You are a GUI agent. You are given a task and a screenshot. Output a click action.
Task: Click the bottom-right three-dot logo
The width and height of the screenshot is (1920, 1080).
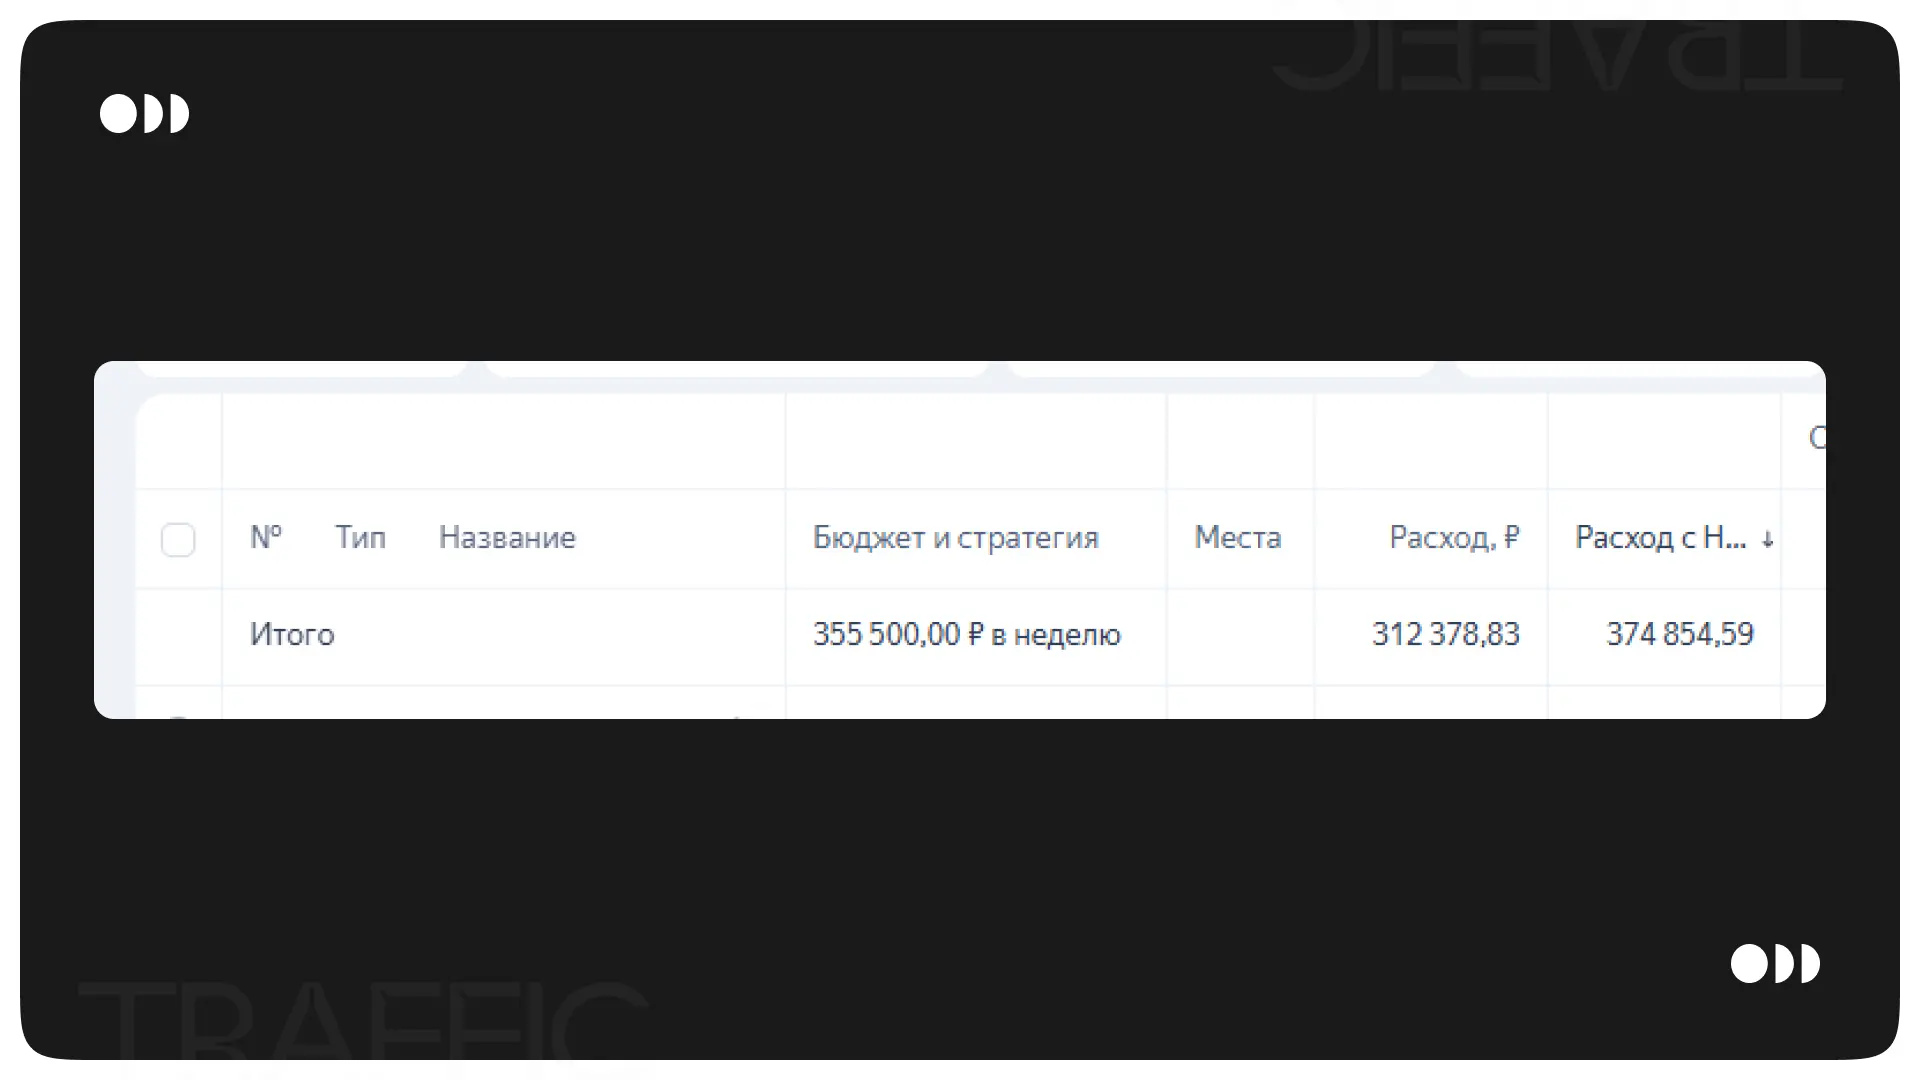coord(1775,964)
